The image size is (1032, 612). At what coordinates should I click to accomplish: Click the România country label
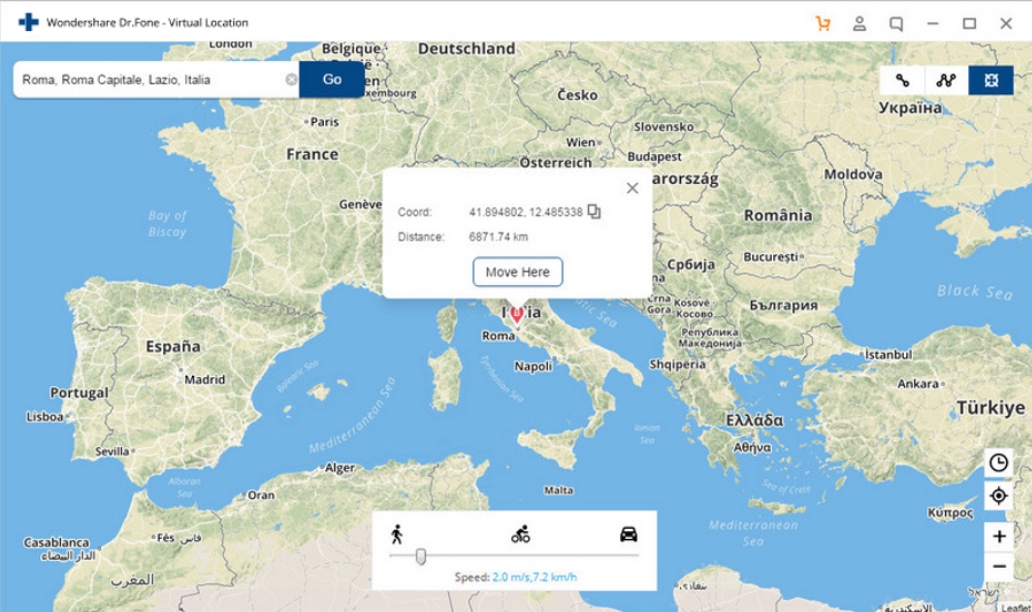tap(778, 215)
